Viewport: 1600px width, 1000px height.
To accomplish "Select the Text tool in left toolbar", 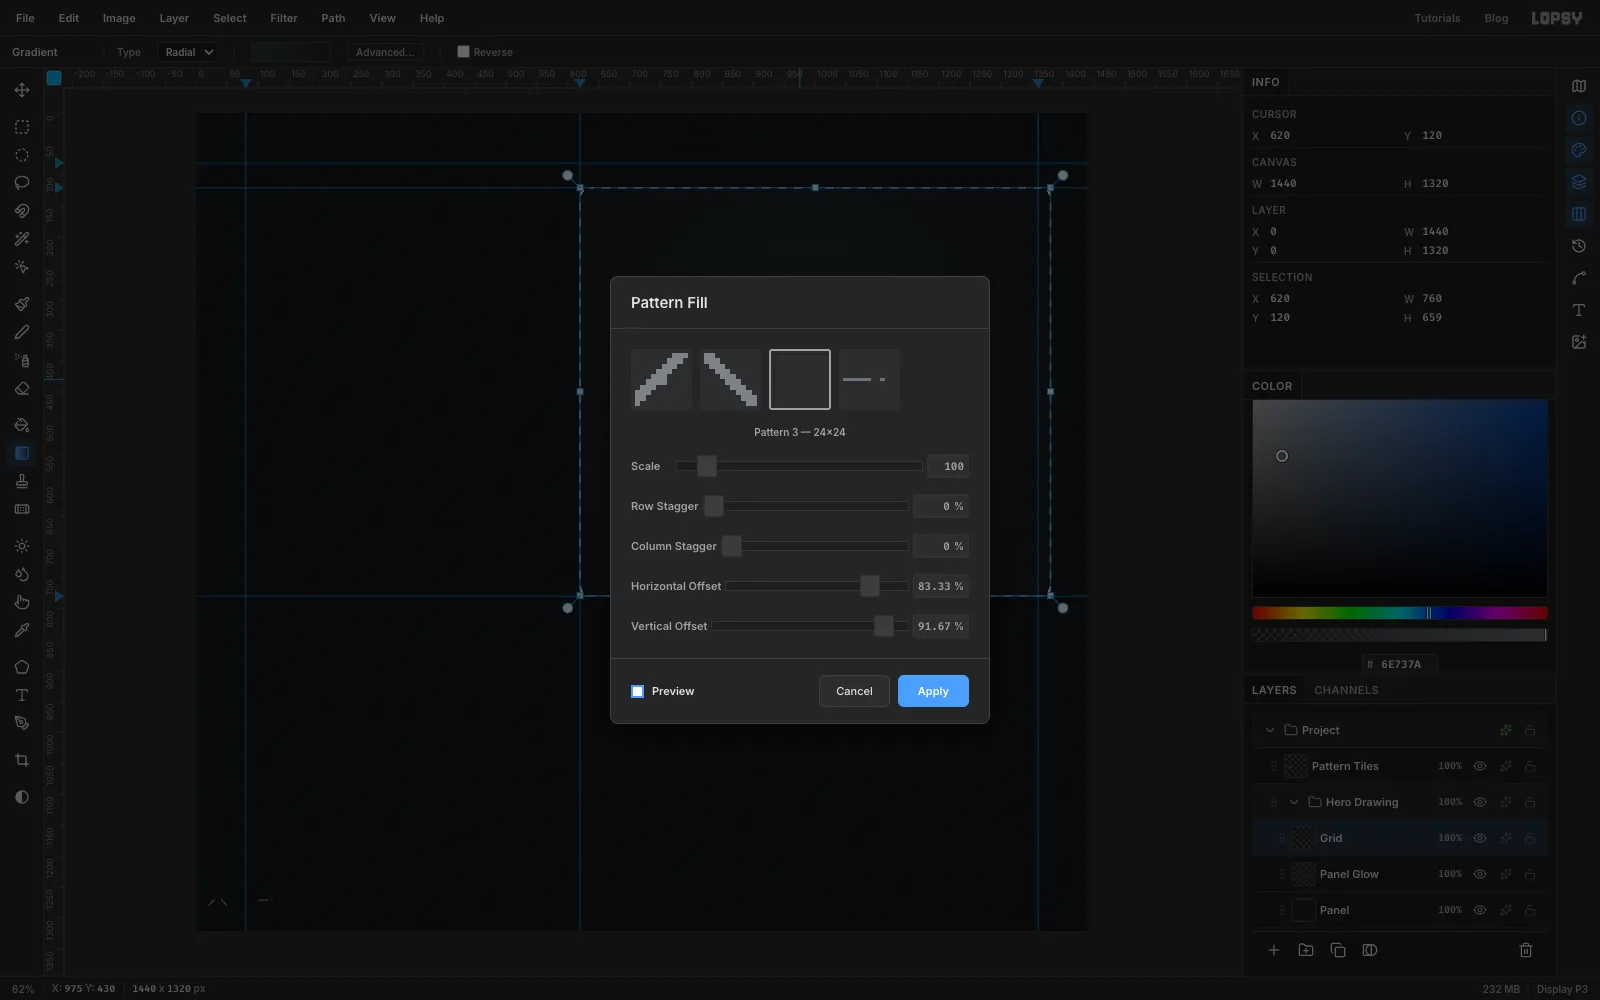I will coord(22,695).
